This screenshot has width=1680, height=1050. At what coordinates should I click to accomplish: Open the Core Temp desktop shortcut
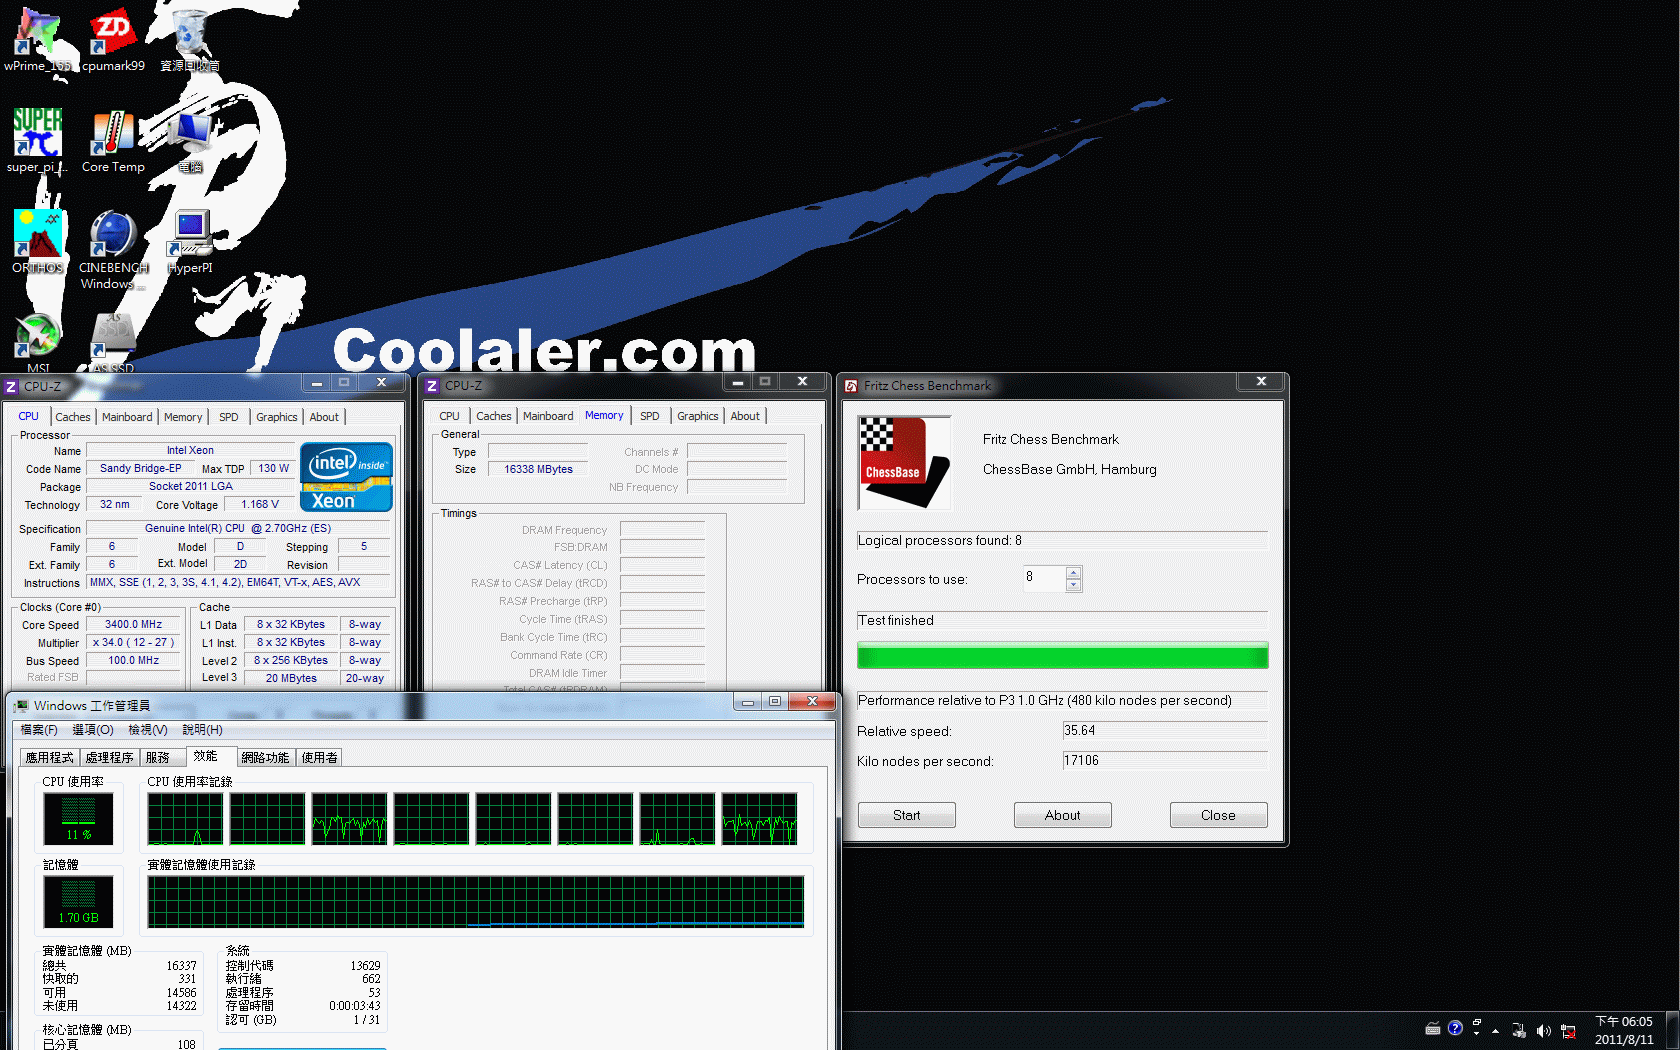(x=113, y=140)
